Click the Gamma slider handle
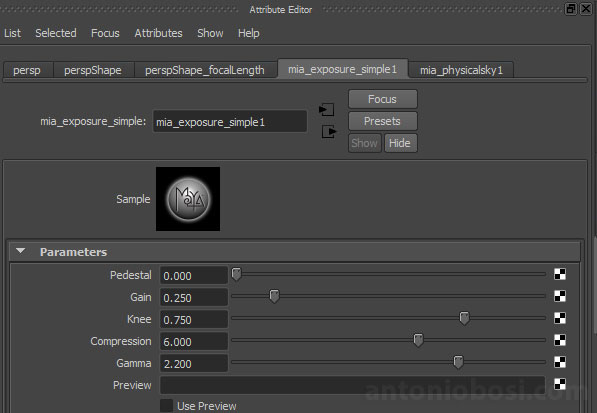597x413 pixels. point(458,362)
